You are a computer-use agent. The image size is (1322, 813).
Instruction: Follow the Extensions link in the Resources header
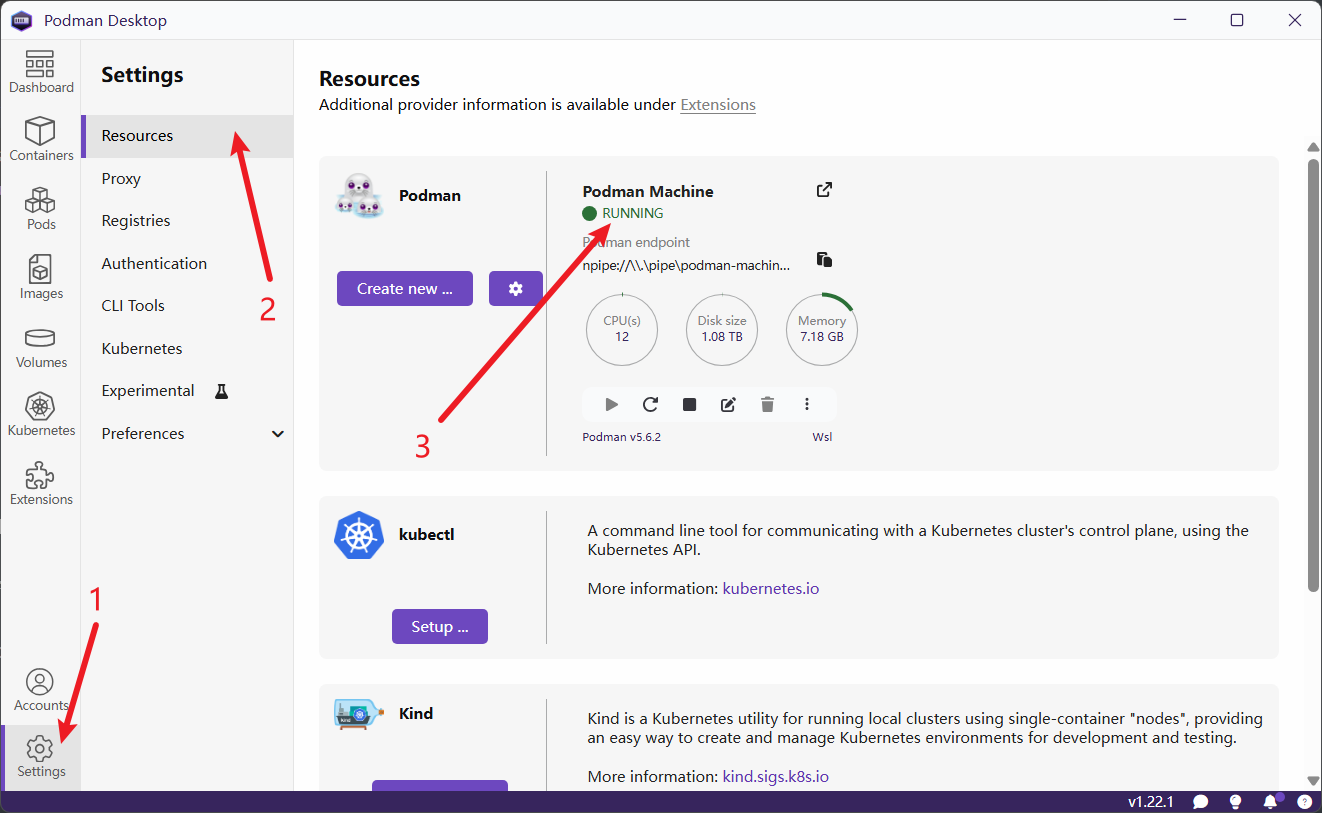click(x=718, y=104)
